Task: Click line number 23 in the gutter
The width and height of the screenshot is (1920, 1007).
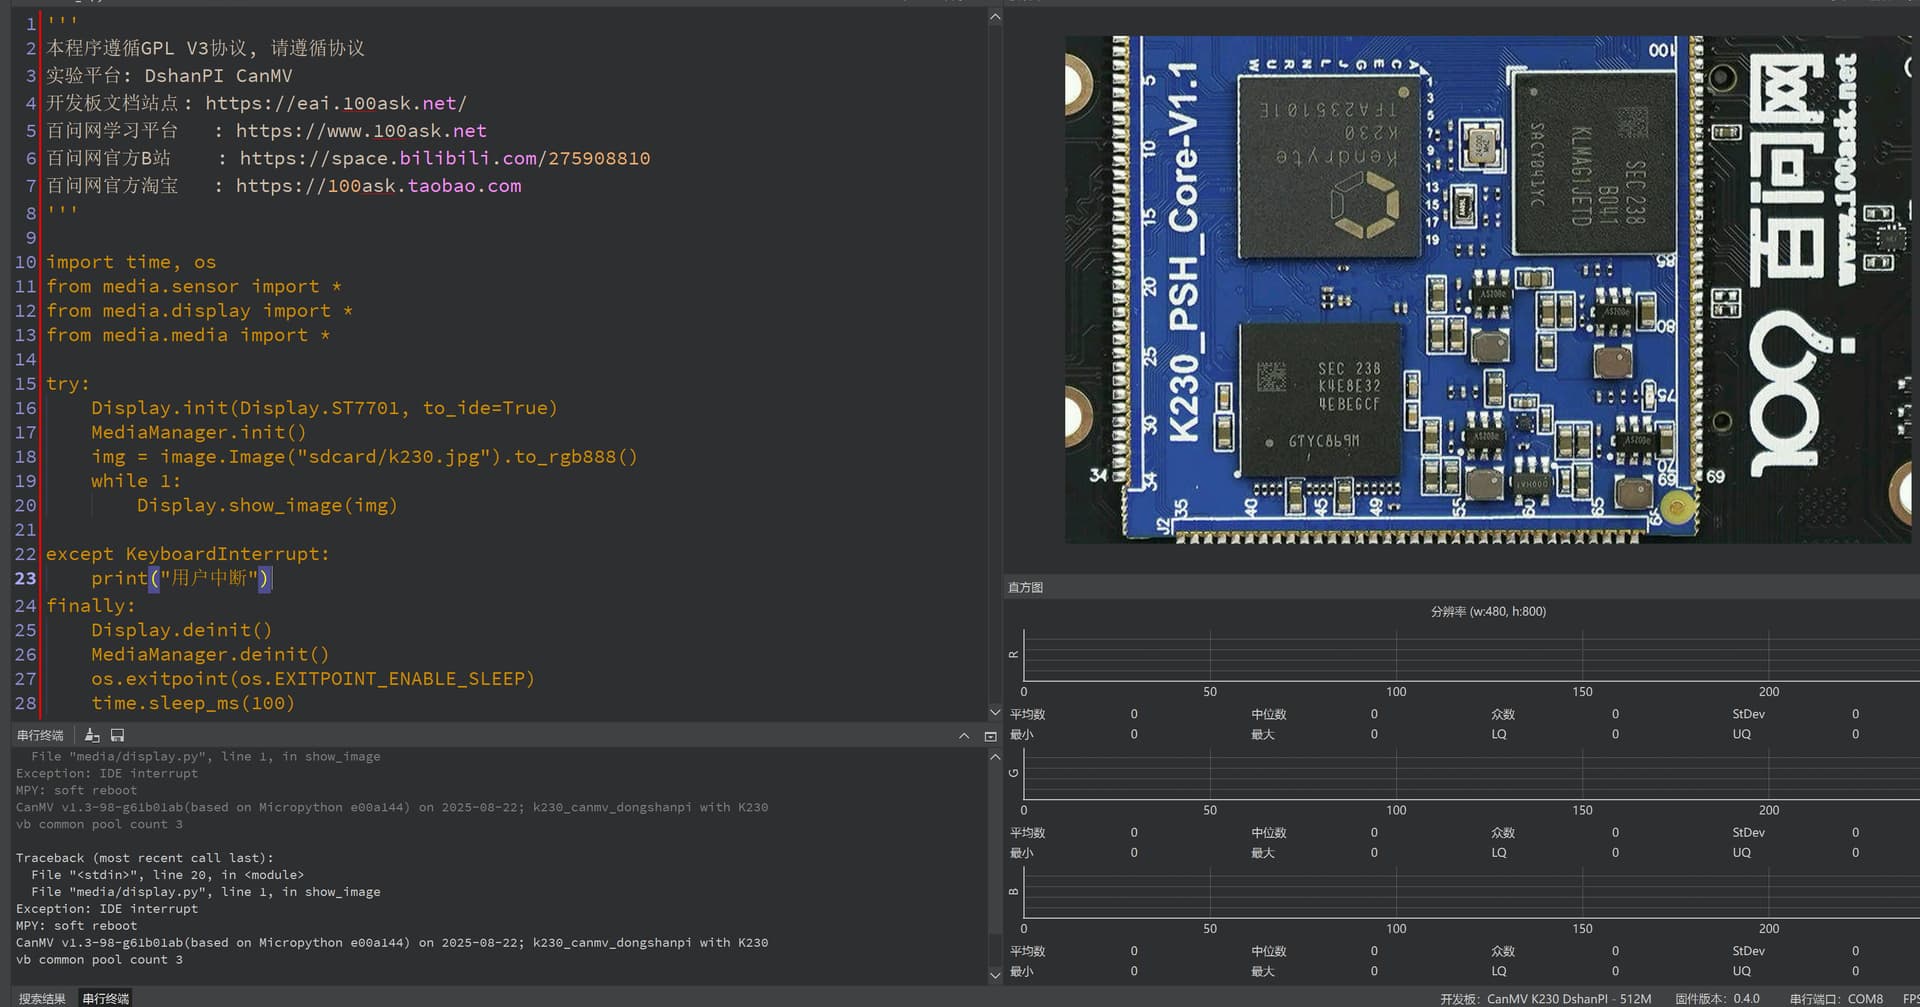Action: point(25,578)
